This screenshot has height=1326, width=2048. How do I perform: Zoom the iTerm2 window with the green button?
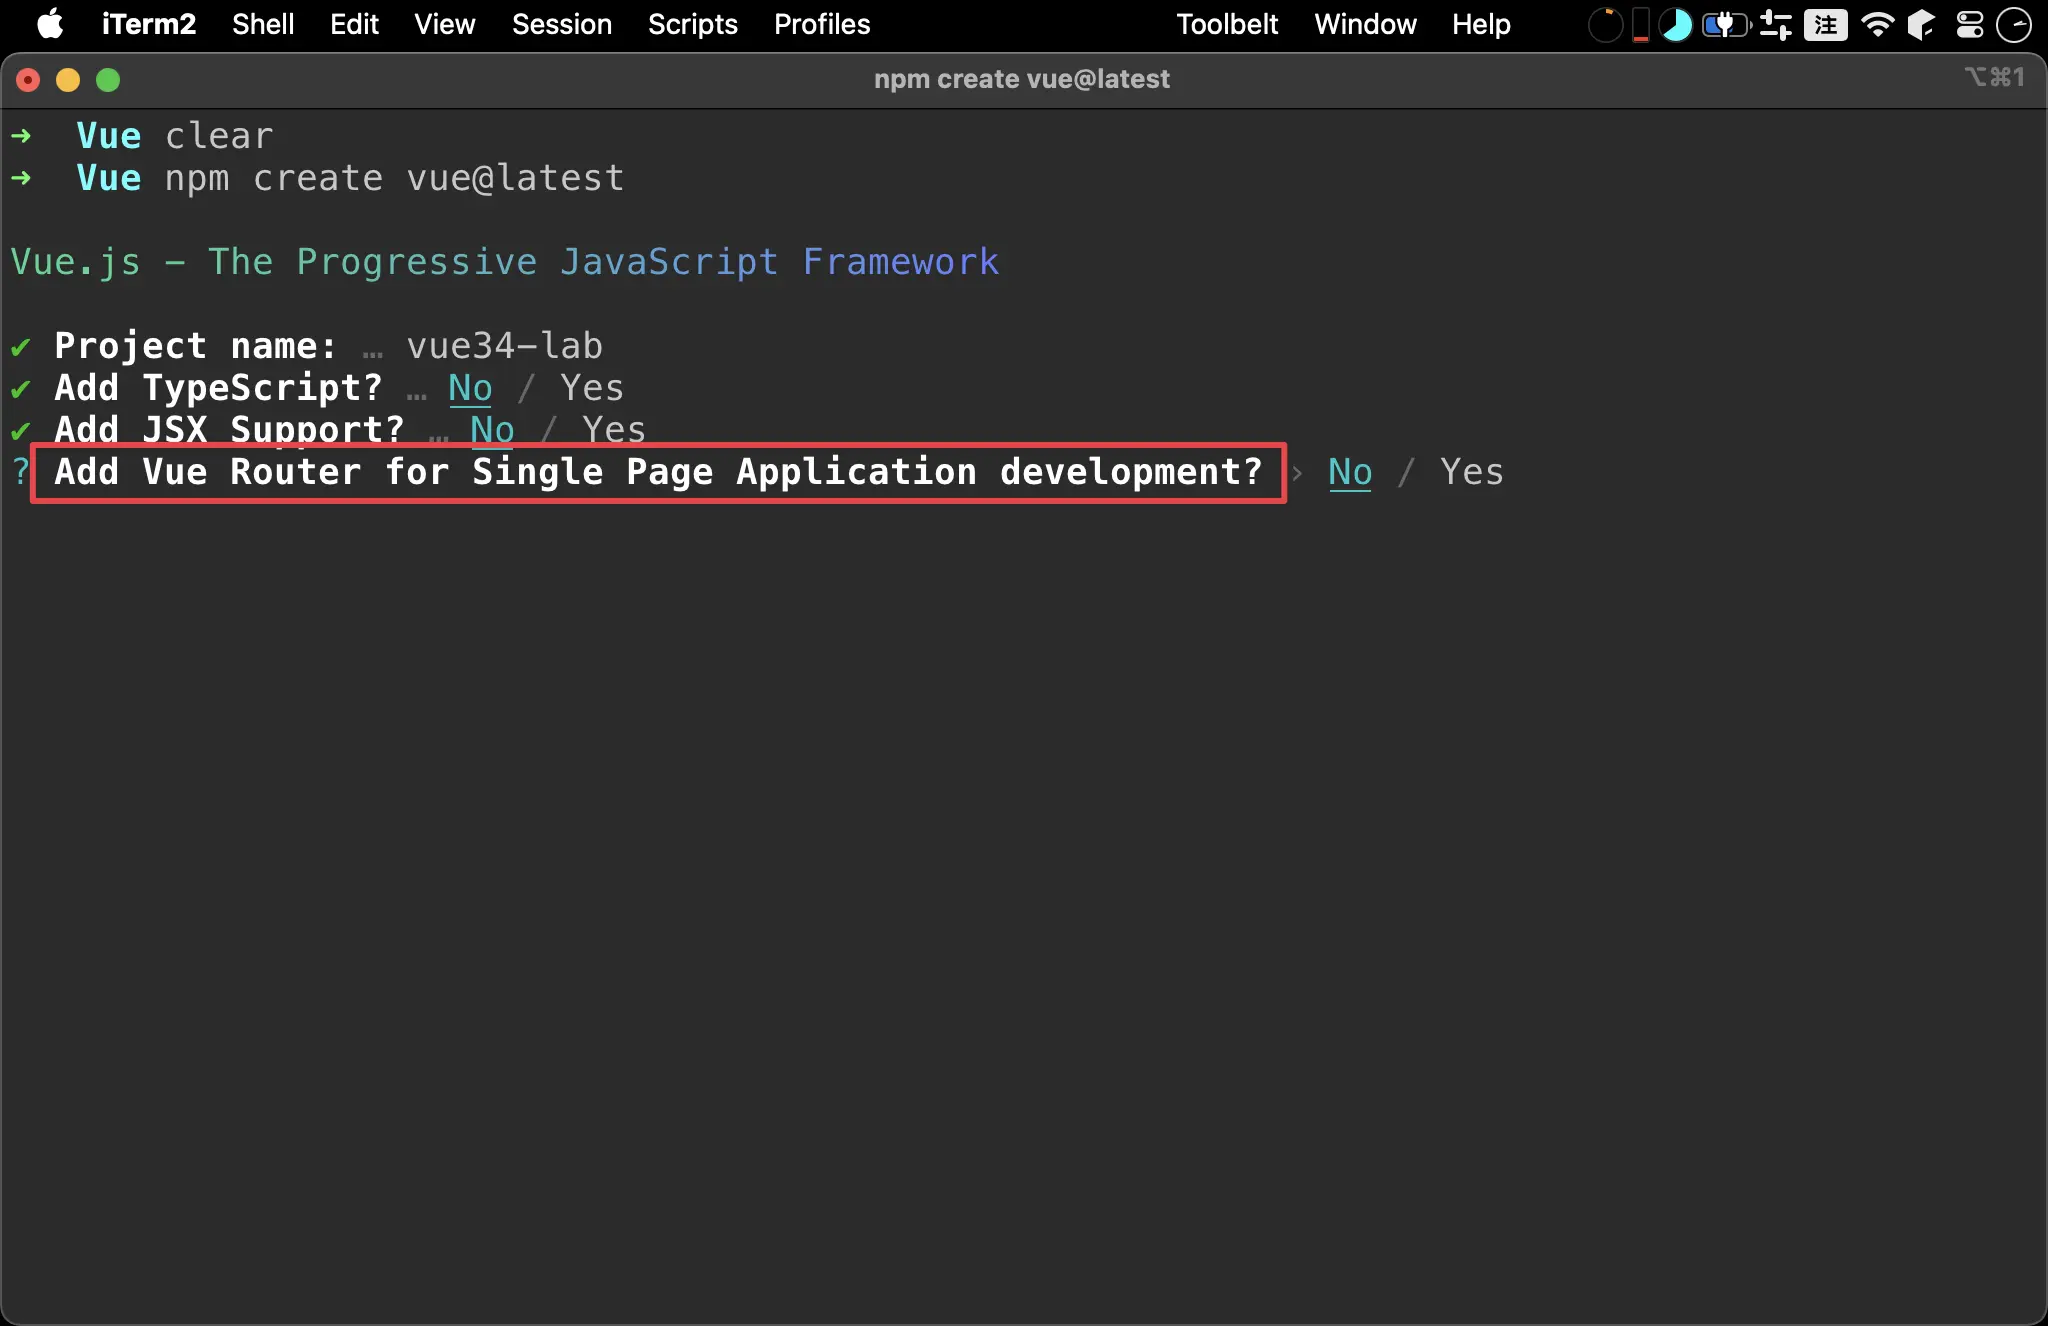(x=108, y=80)
